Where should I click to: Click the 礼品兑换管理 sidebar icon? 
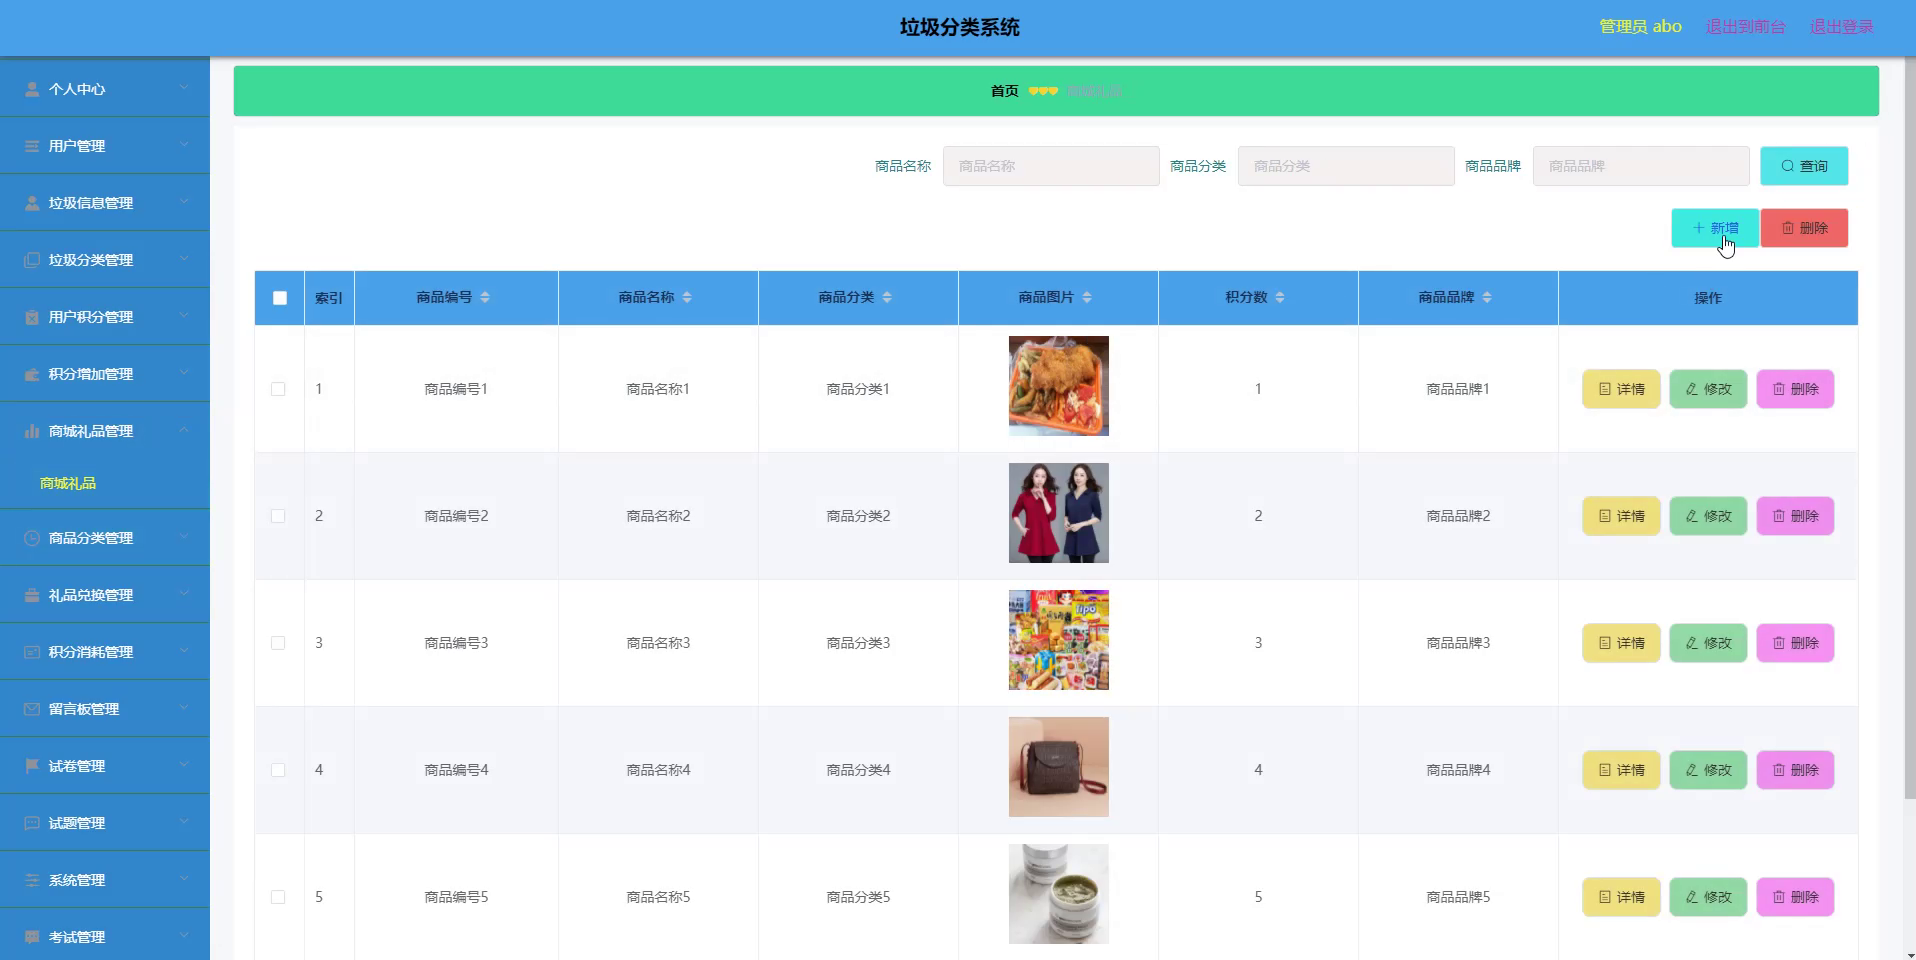tap(32, 595)
